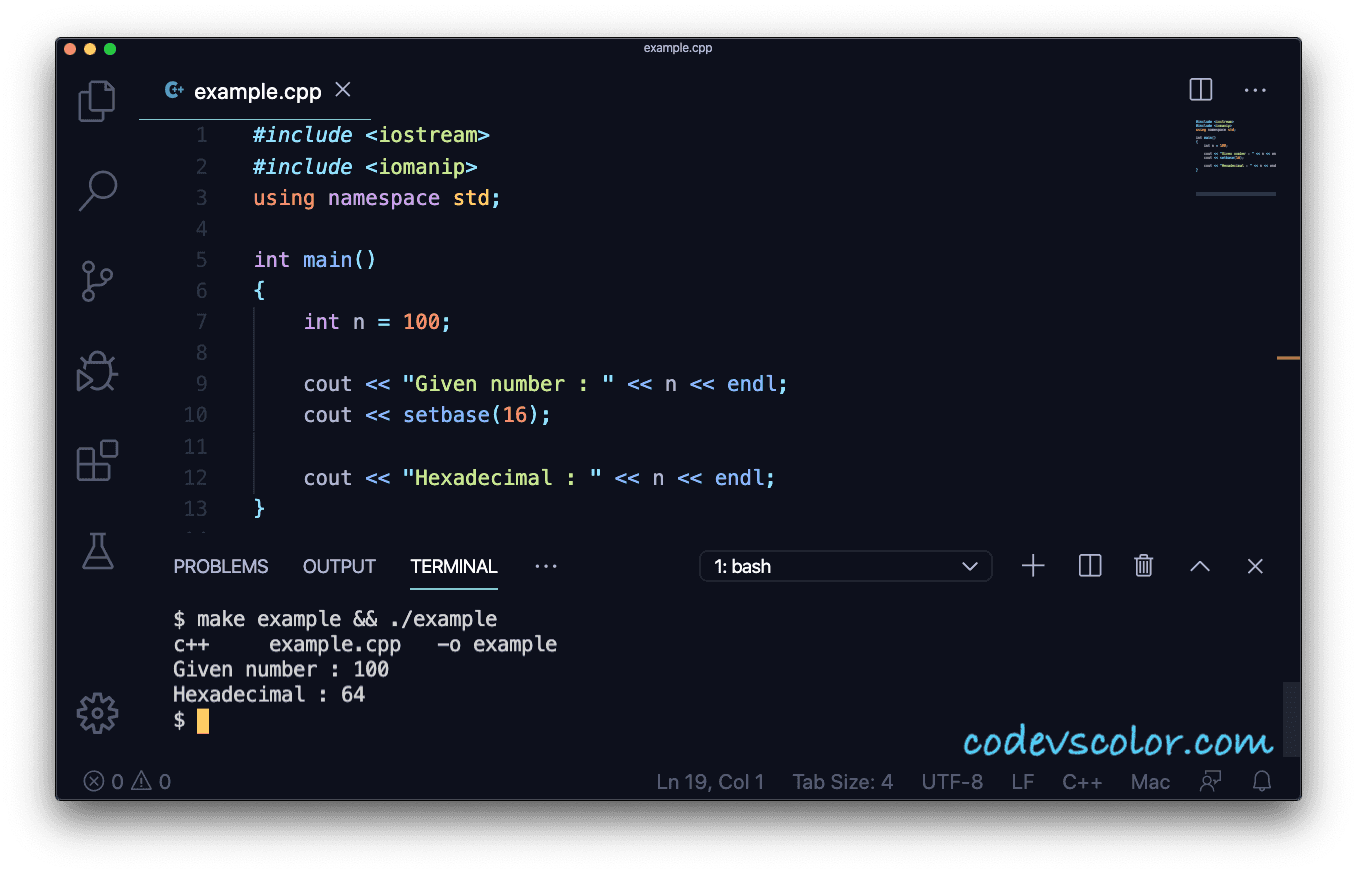Screen dimensions: 1357x874
Task: Open the Explorer view in activity bar
Action: (97, 101)
